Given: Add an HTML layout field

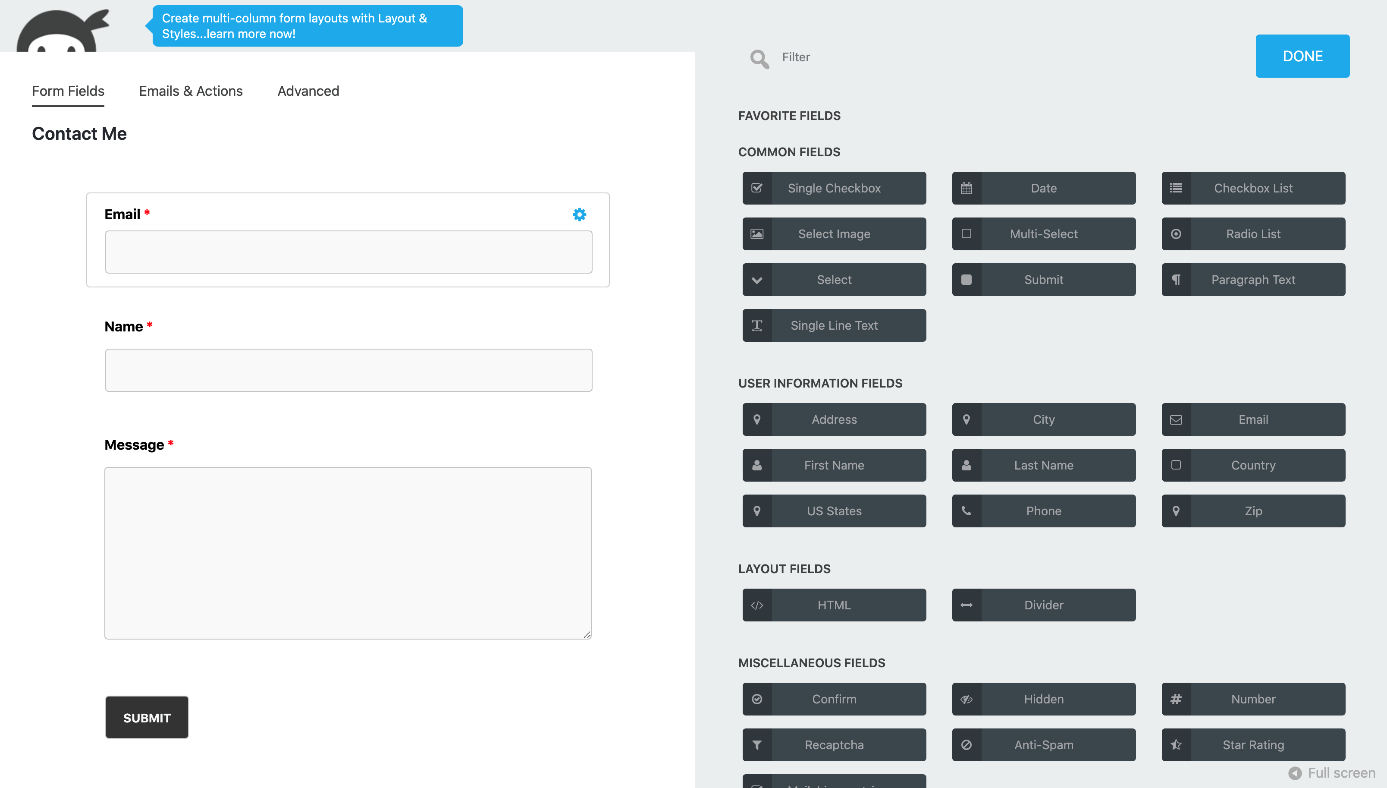Looking at the screenshot, I should [x=834, y=605].
